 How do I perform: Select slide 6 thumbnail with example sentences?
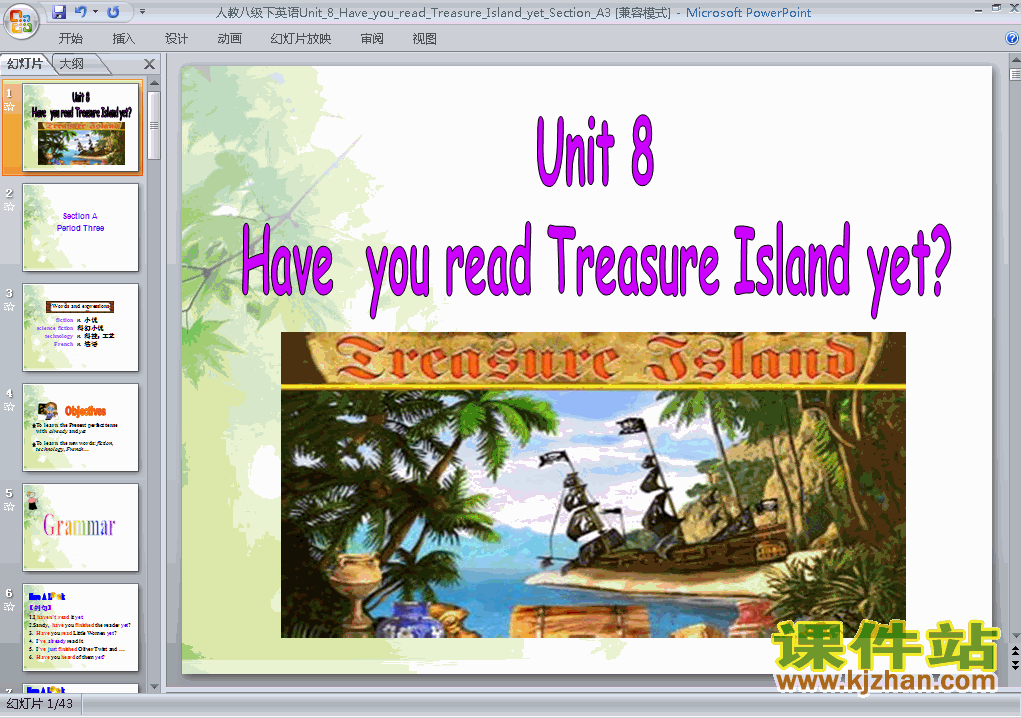point(81,628)
